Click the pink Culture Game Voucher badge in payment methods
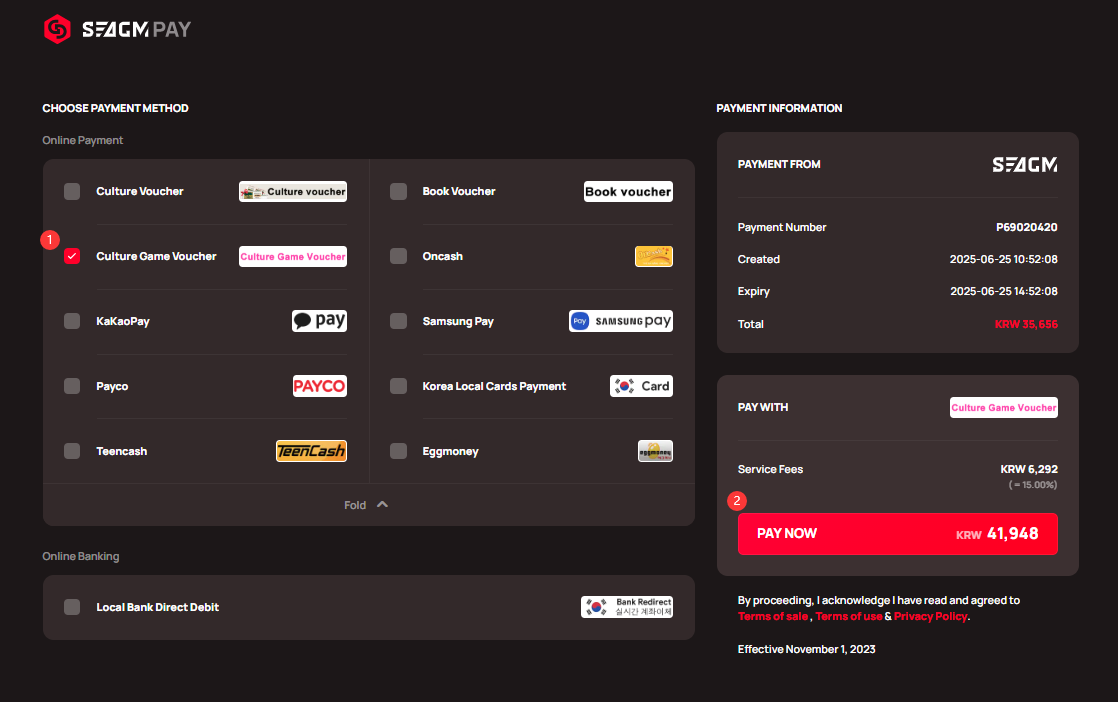The height and width of the screenshot is (702, 1118). (293, 257)
